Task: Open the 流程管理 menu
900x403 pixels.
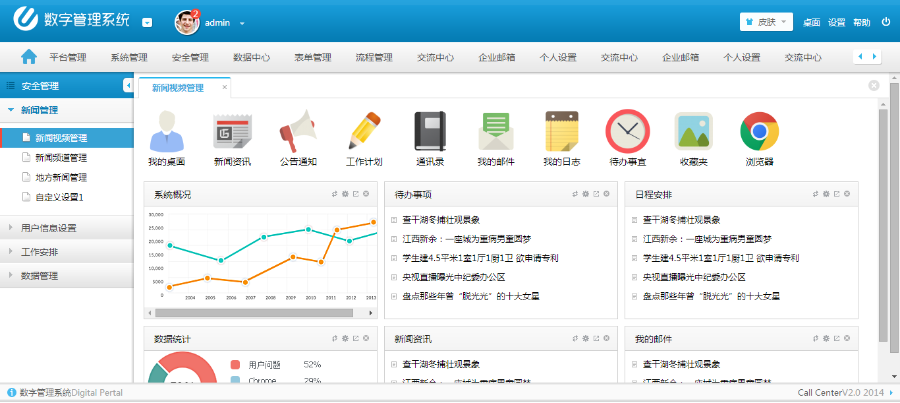Action: [374, 57]
